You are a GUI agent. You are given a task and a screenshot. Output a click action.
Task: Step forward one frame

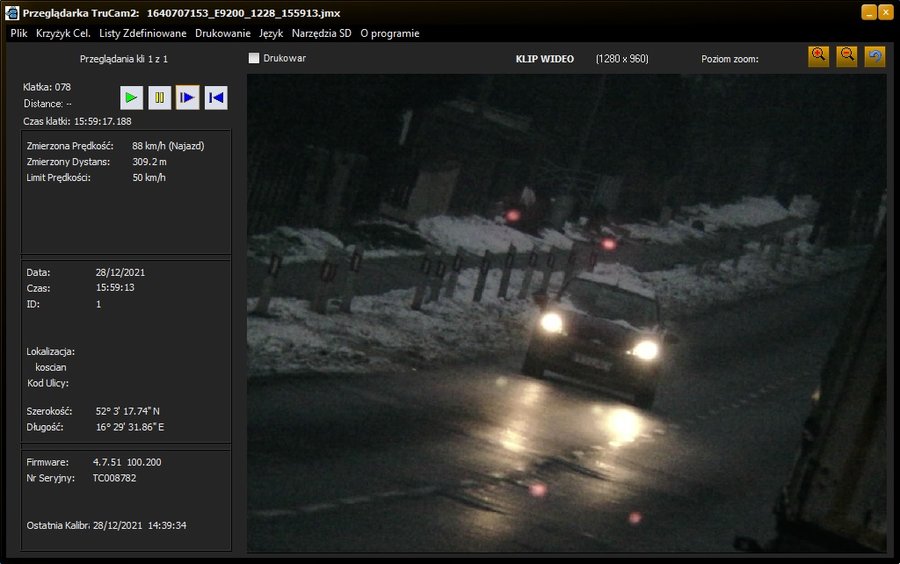point(187,97)
